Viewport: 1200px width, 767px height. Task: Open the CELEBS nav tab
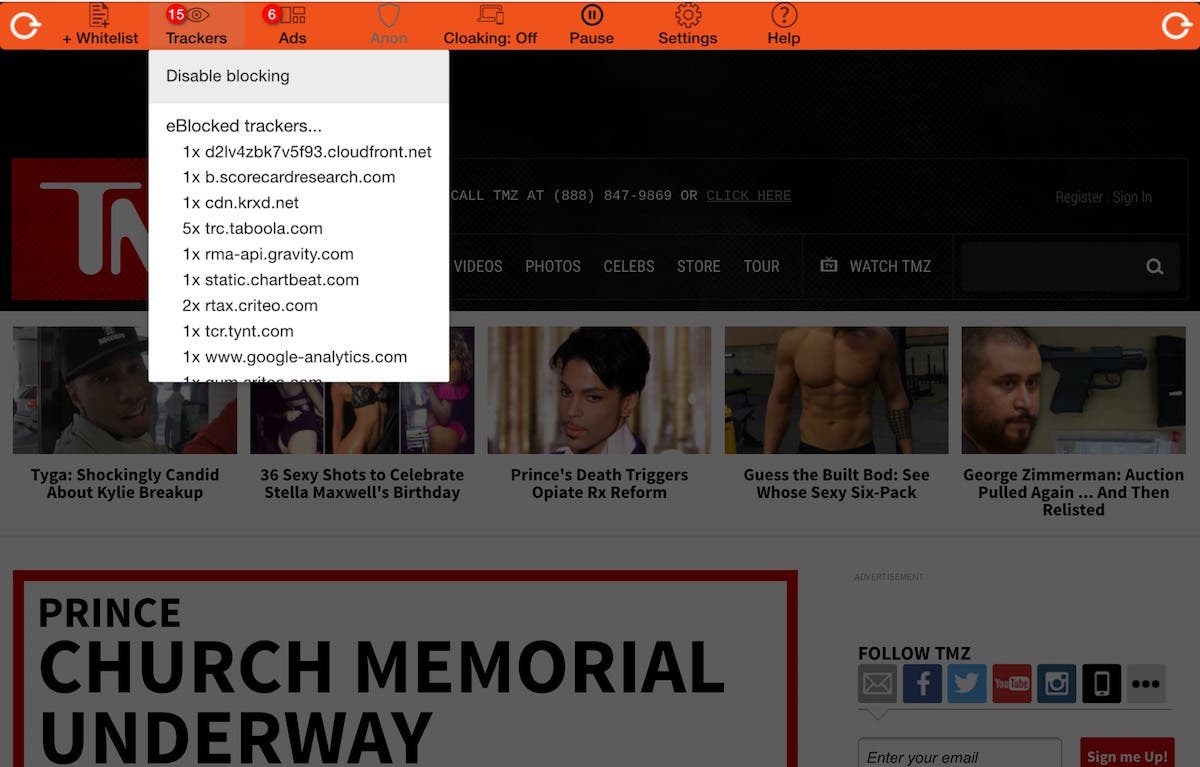tap(629, 266)
